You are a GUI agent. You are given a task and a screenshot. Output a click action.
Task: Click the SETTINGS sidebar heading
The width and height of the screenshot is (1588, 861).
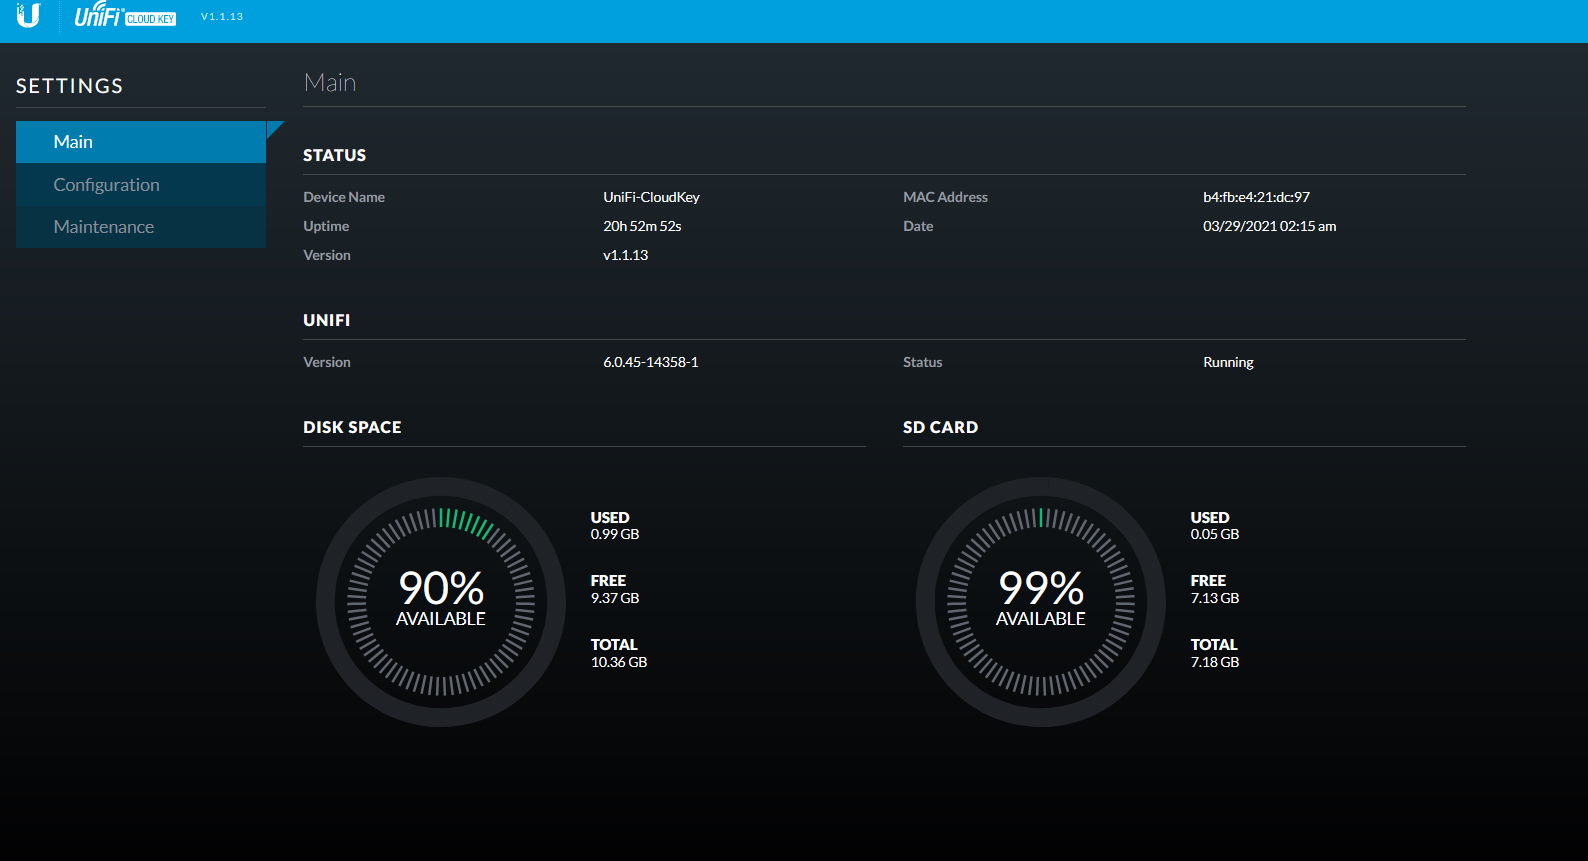(69, 86)
